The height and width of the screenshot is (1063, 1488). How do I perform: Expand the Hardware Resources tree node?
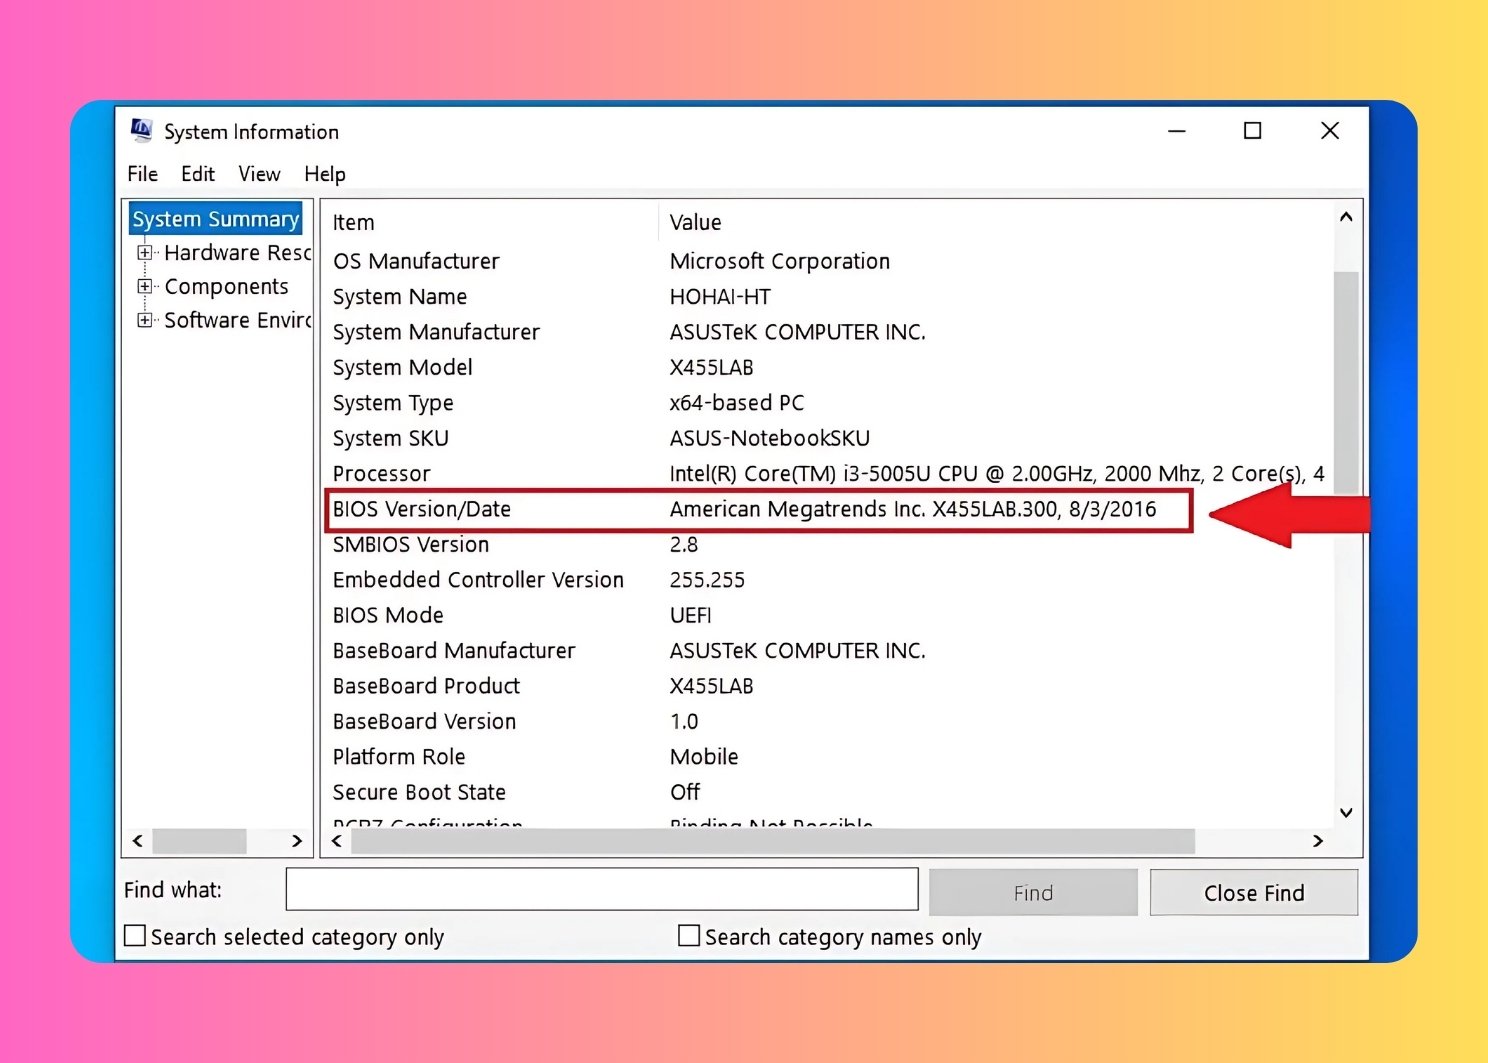tap(145, 253)
